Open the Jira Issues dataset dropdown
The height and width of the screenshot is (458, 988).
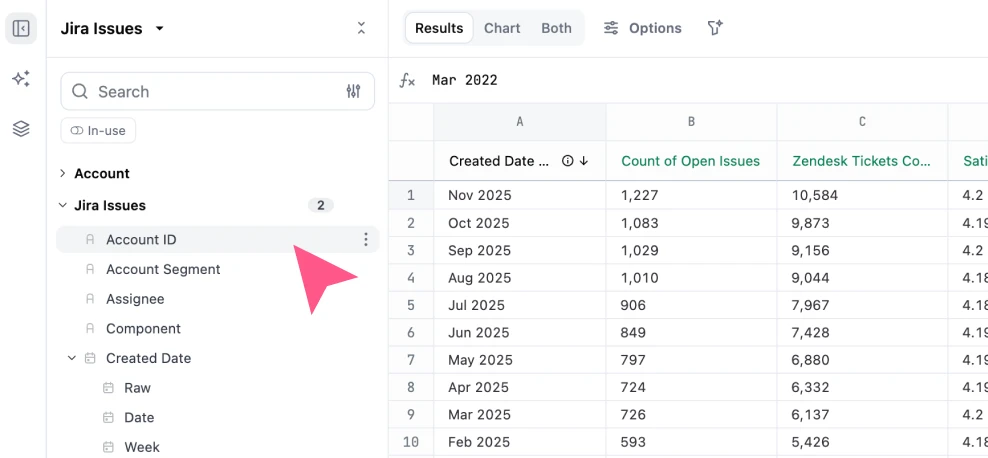[x=160, y=29]
